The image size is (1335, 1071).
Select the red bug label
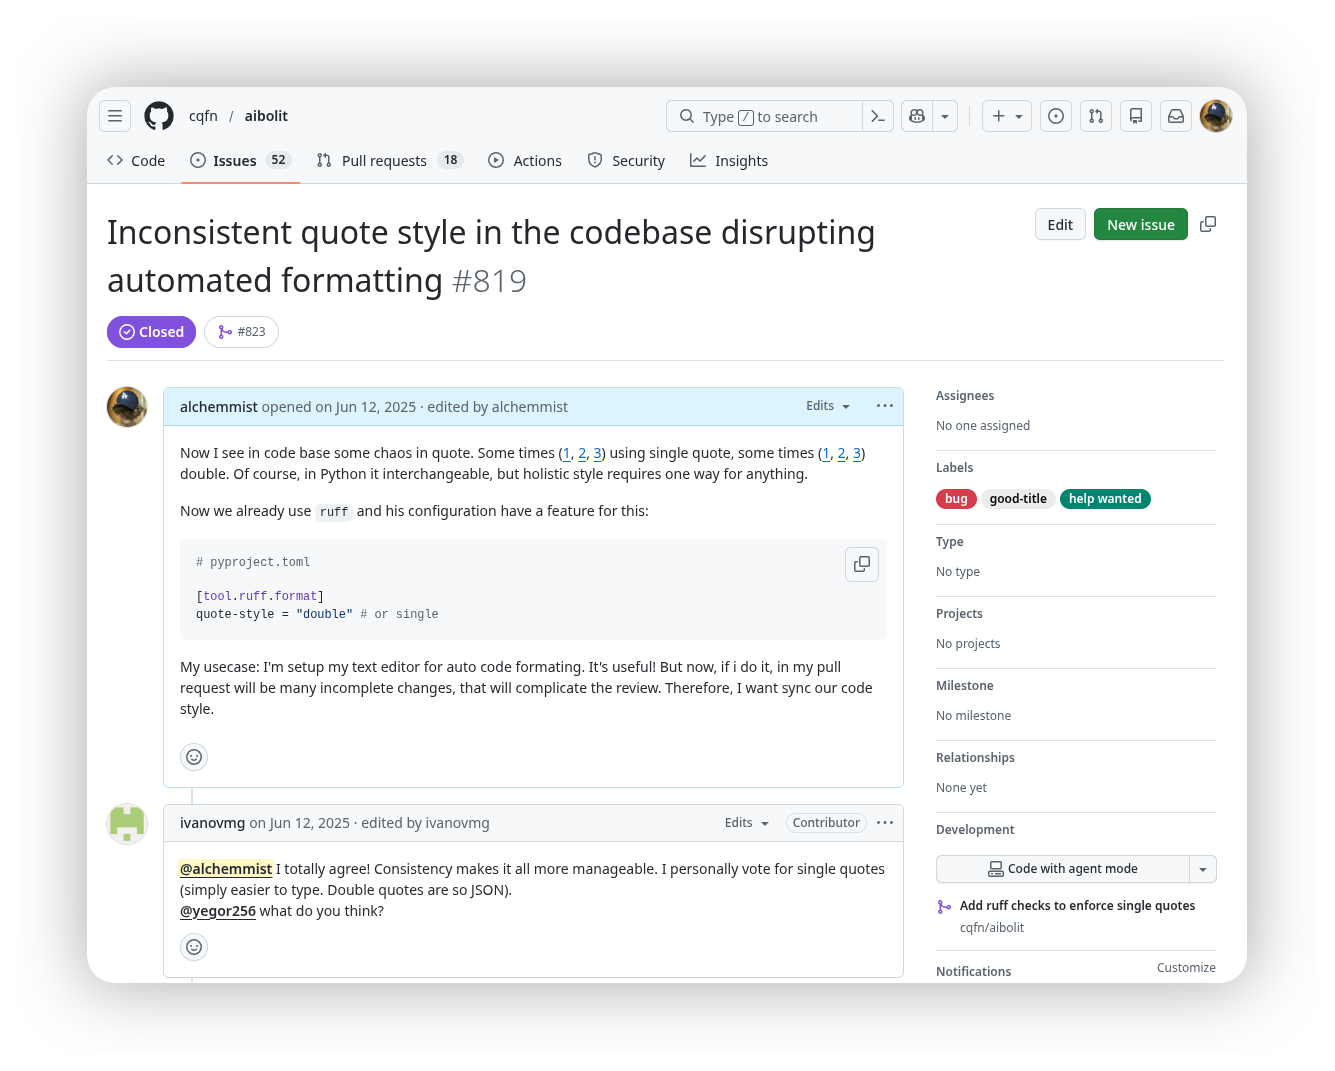coord(956,499)
